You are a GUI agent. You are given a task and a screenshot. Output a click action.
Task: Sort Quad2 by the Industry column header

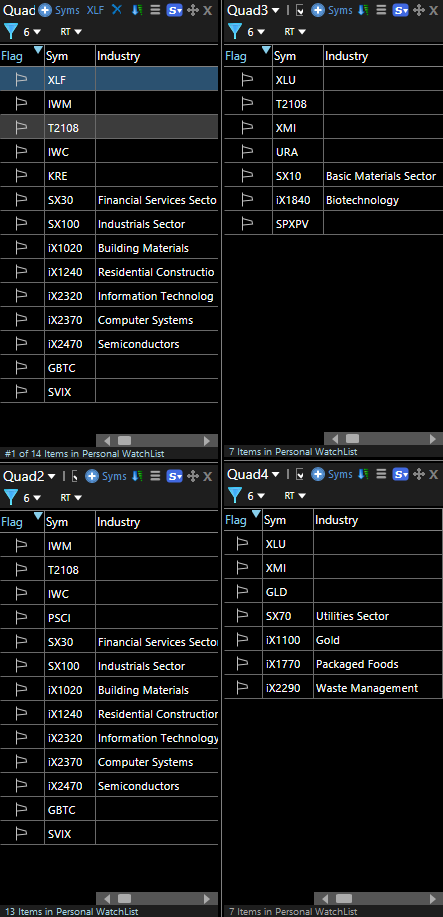[x=157, y=522]
